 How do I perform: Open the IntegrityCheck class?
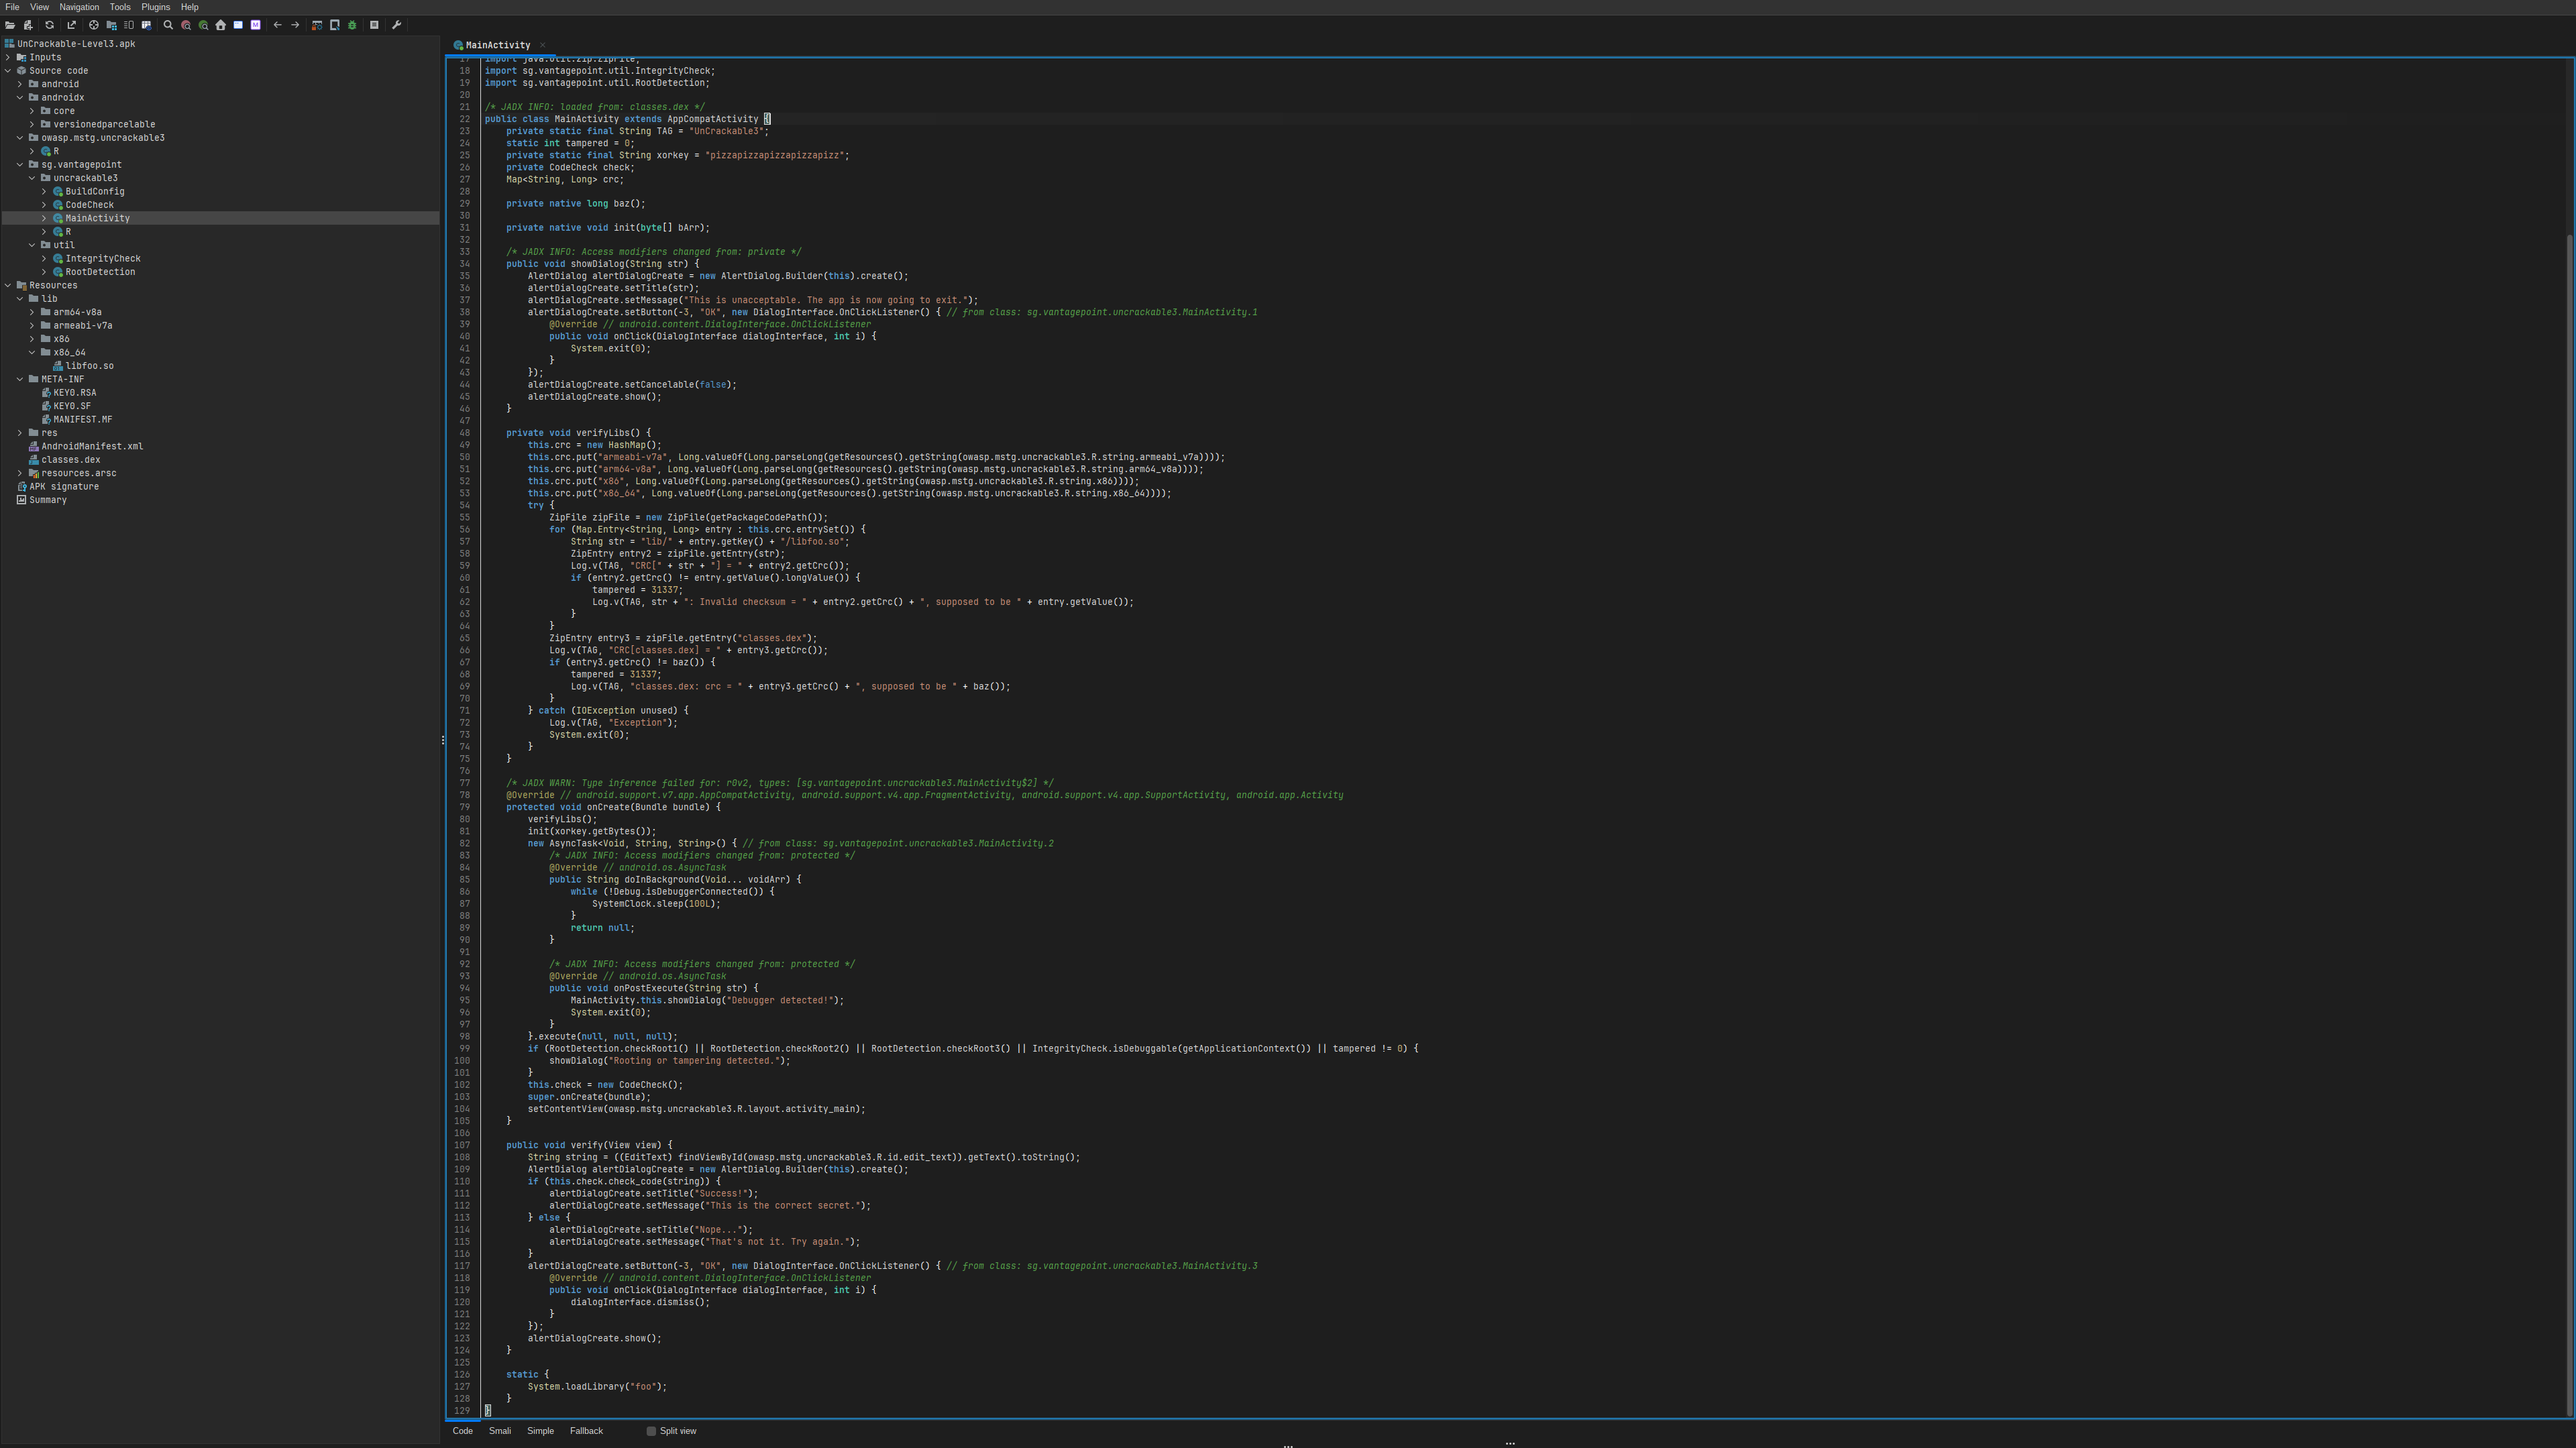103,259
